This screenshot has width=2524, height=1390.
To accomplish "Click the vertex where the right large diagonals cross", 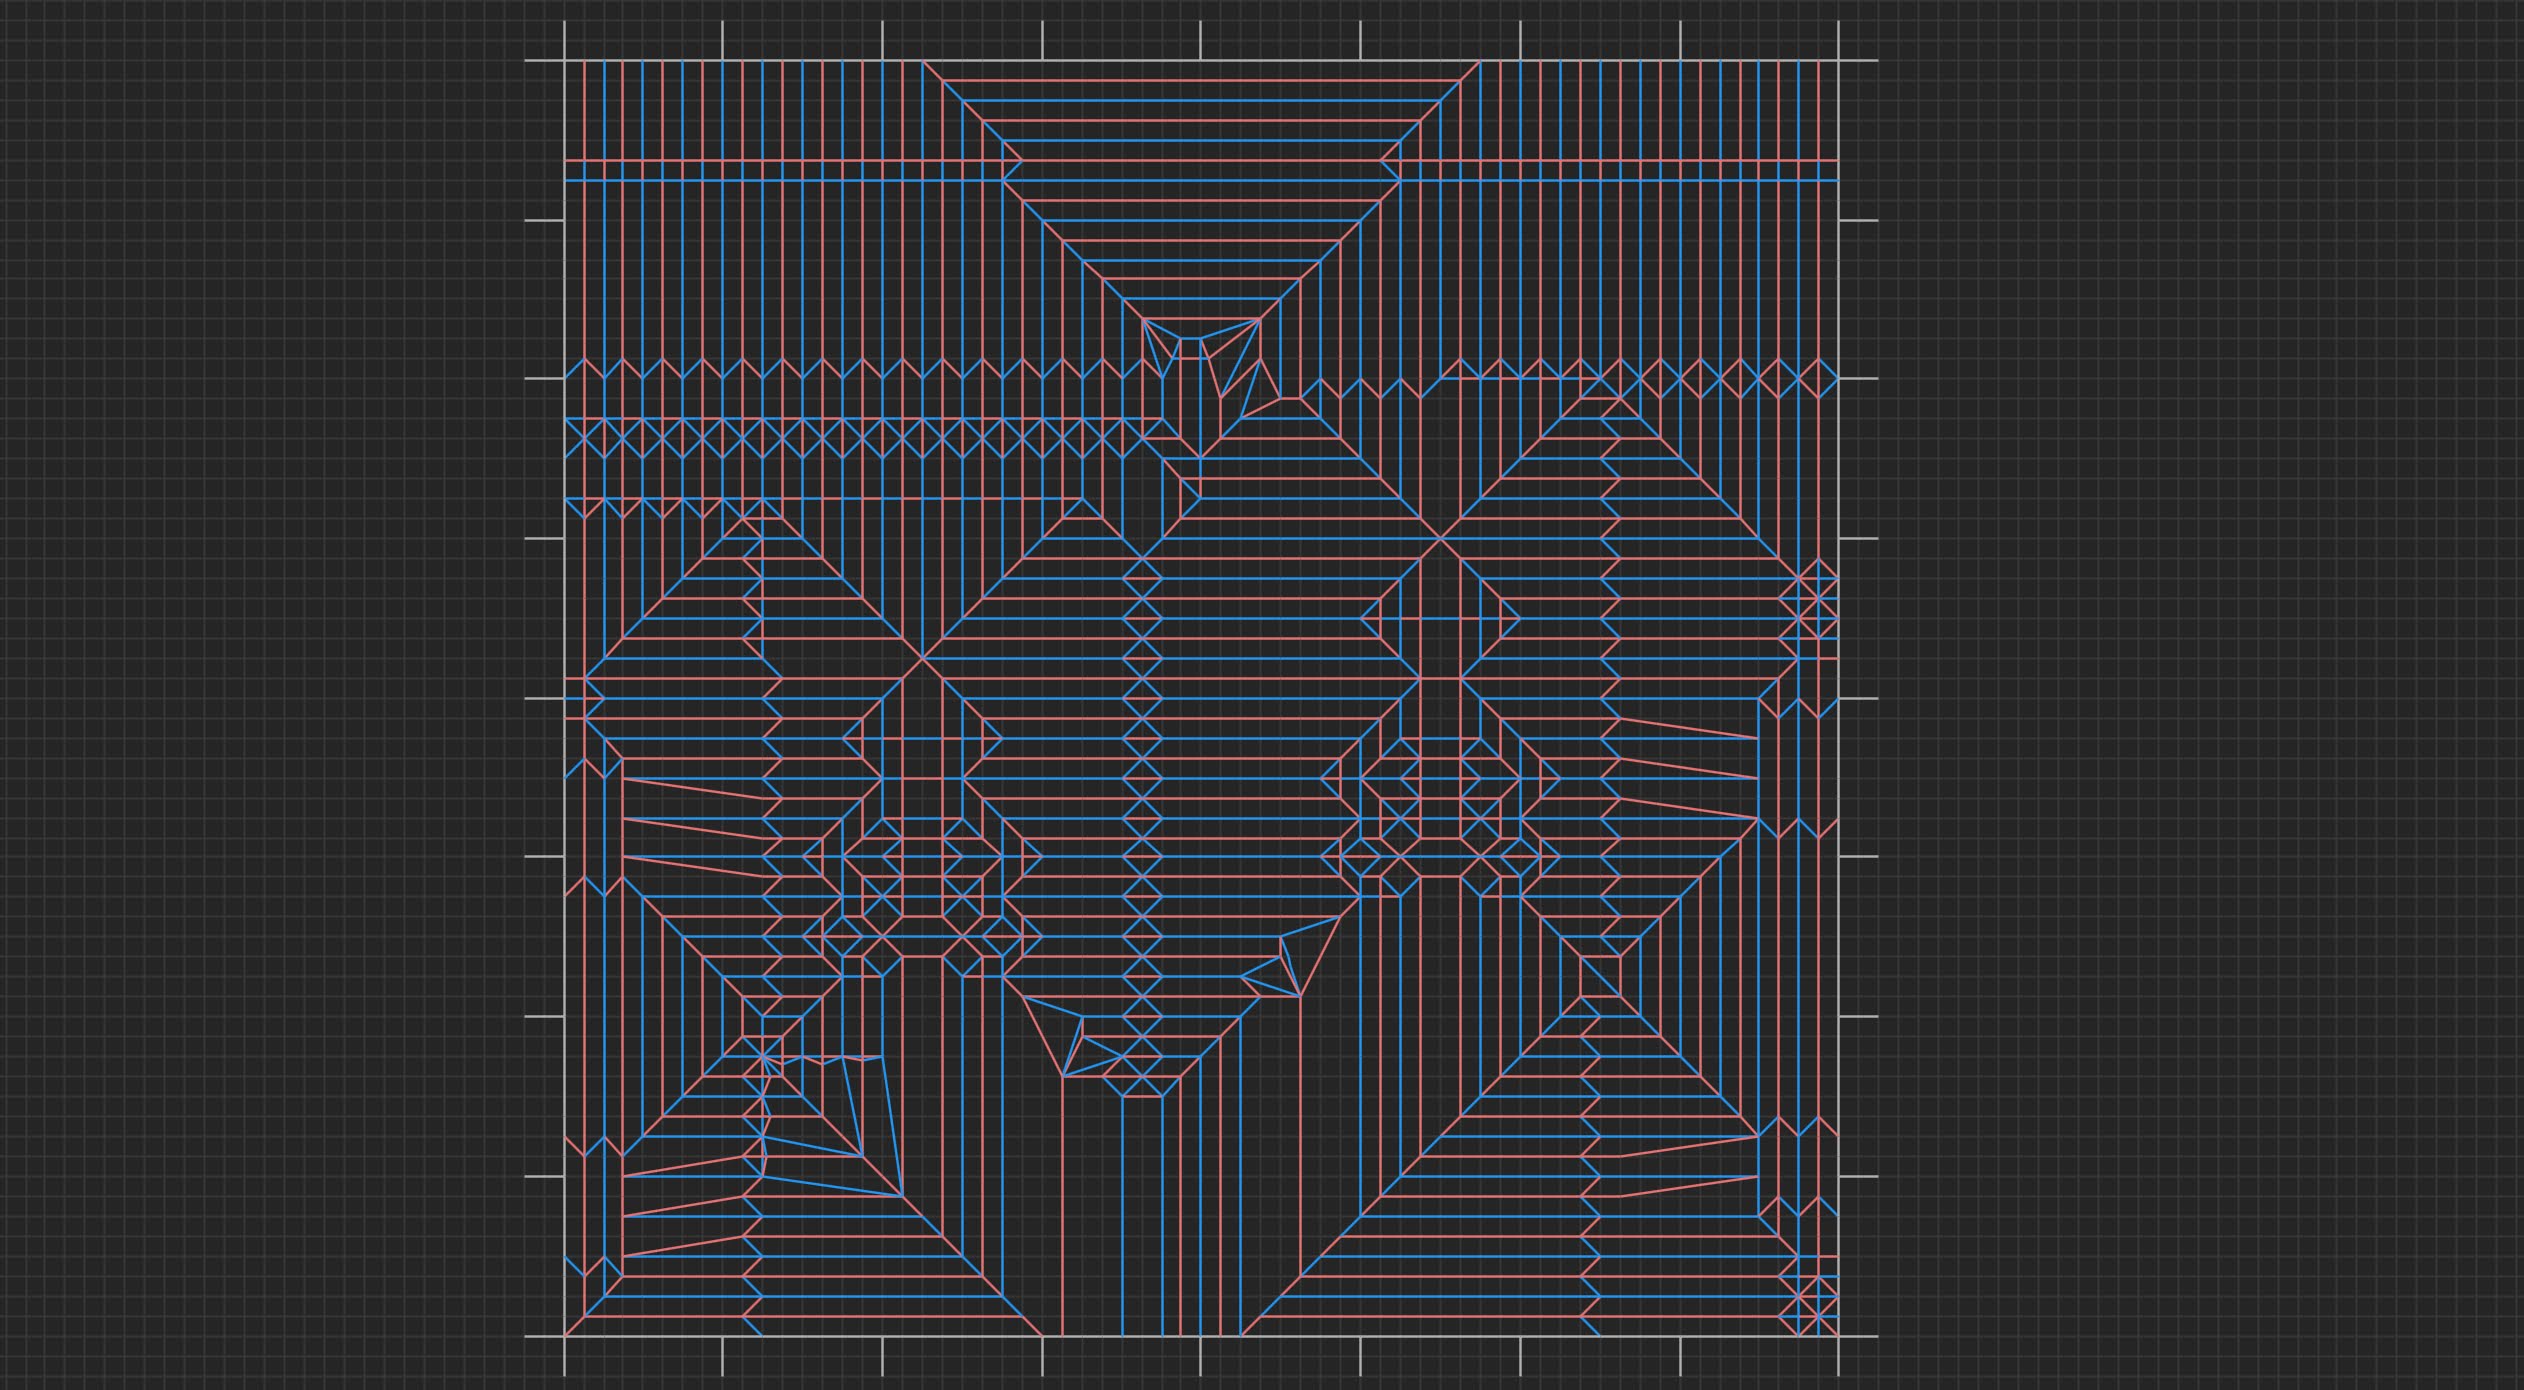I will click(1441, 538).
